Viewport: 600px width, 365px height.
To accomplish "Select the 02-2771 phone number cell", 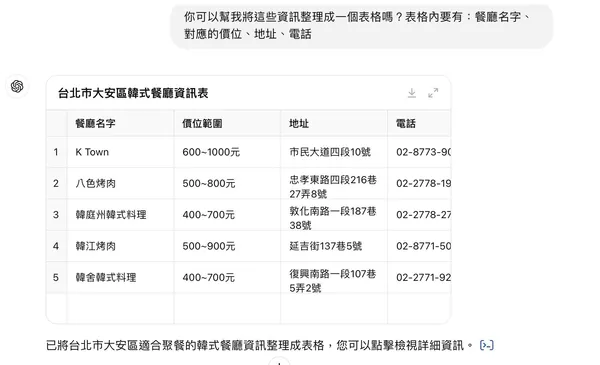I will pos(419,277).
